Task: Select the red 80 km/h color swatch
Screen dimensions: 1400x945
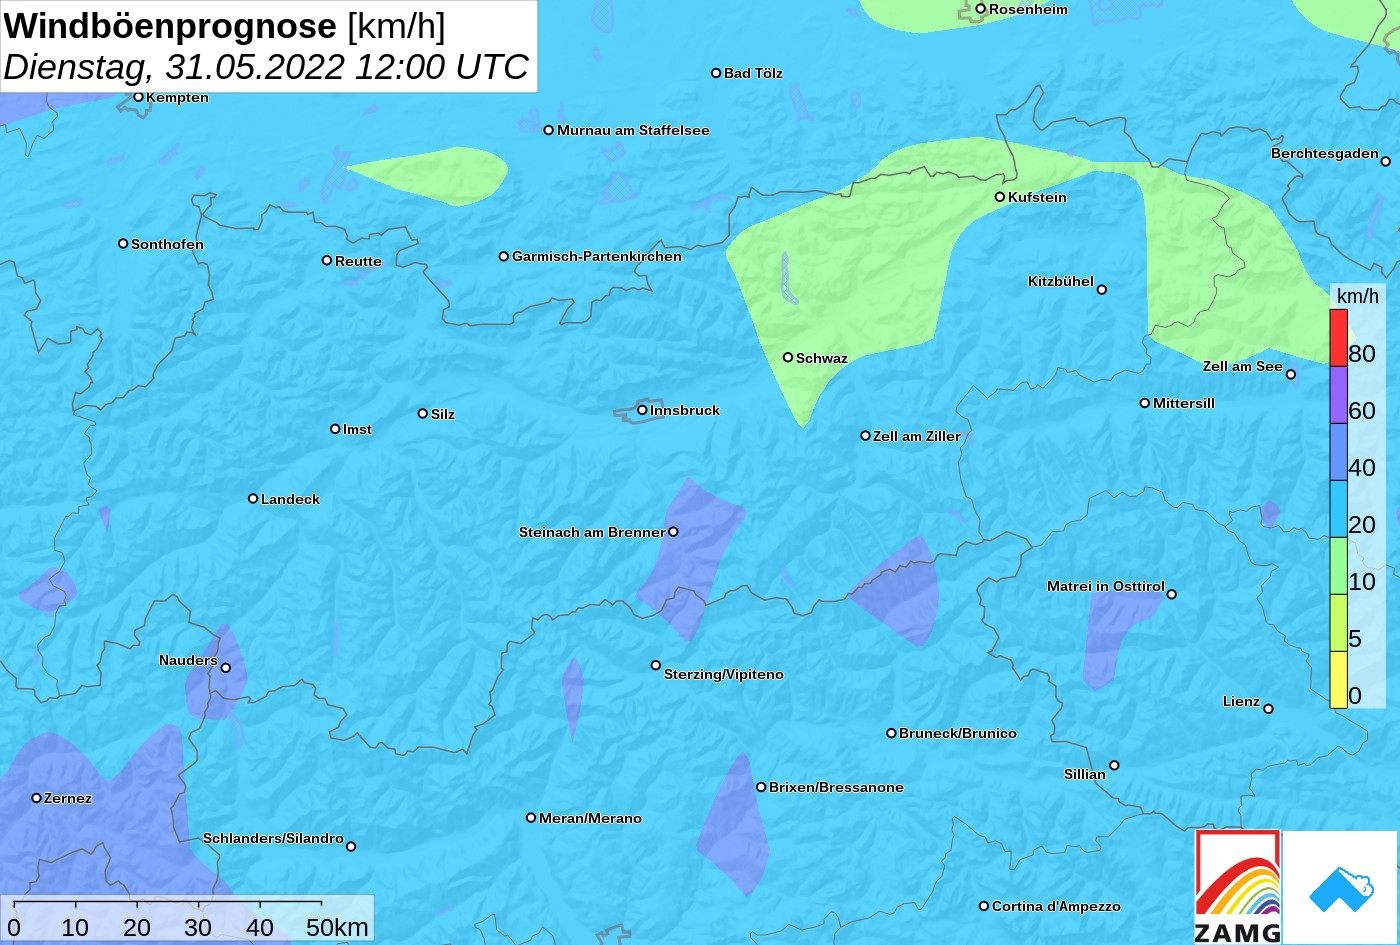Action: [1338, 338]
